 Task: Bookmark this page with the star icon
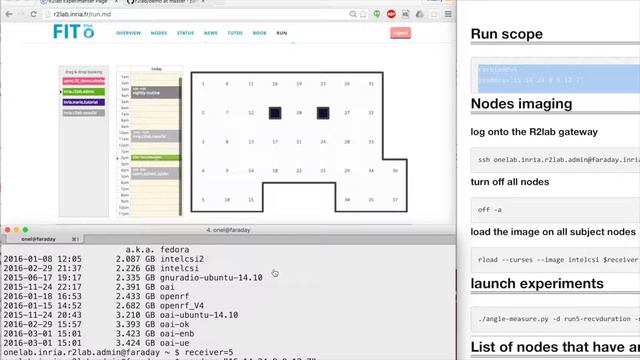(363, 14)
